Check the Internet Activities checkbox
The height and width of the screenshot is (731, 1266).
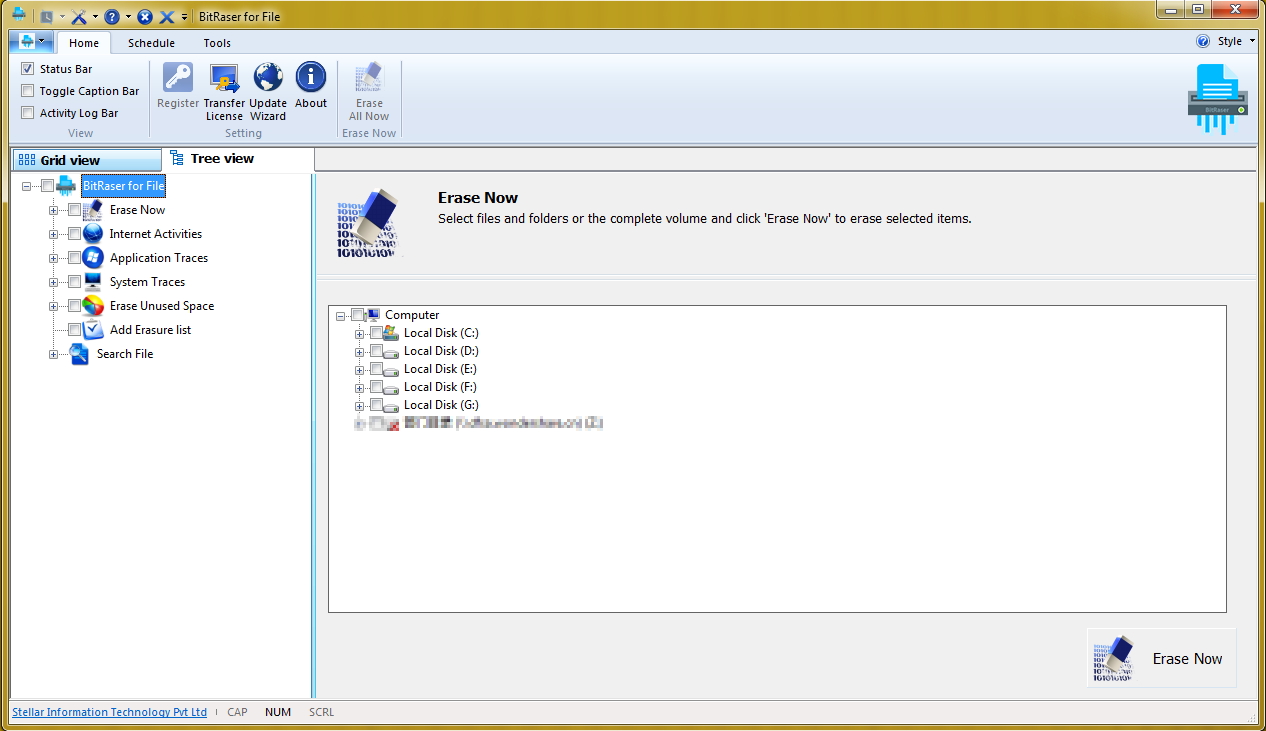tap(74, 234)
